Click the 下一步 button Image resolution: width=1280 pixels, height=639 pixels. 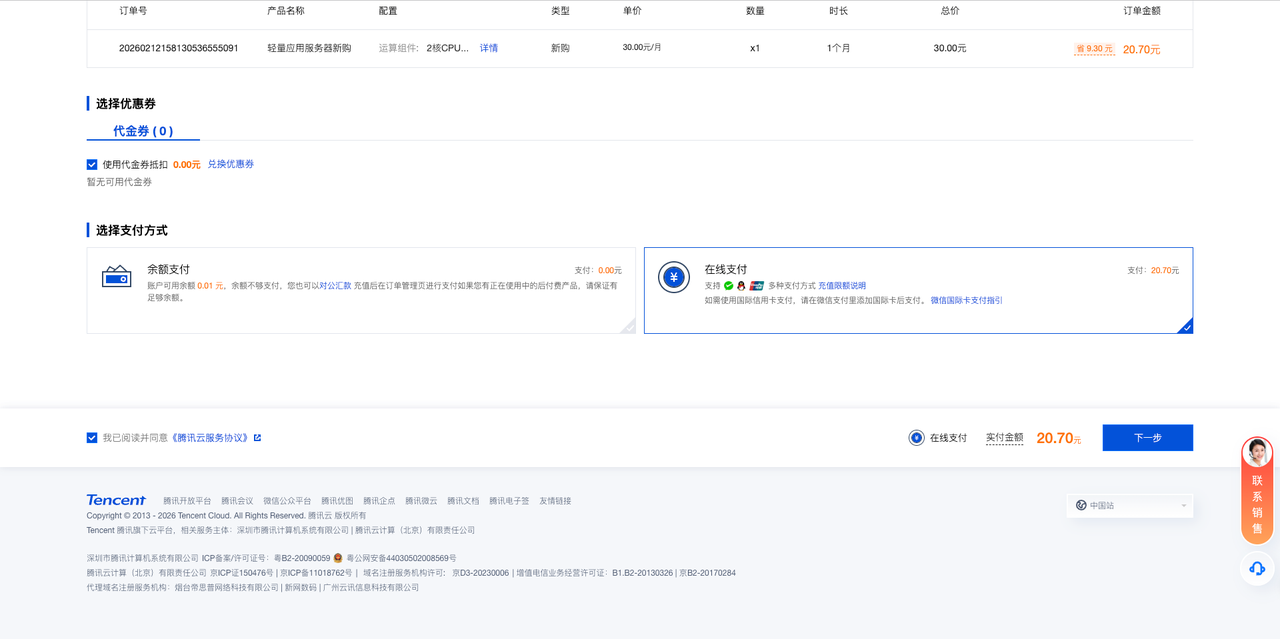pyautogui.click(x=1147, y=438)
